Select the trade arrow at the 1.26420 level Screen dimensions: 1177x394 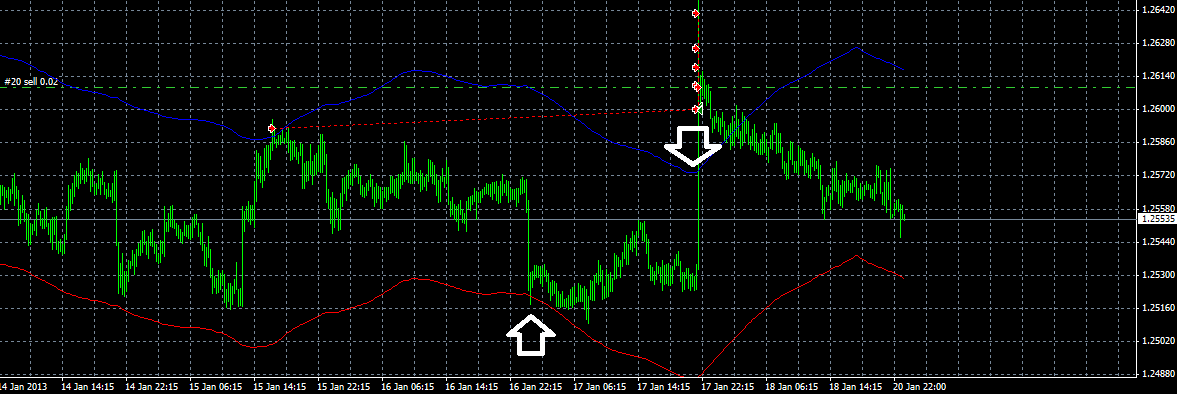697,14
